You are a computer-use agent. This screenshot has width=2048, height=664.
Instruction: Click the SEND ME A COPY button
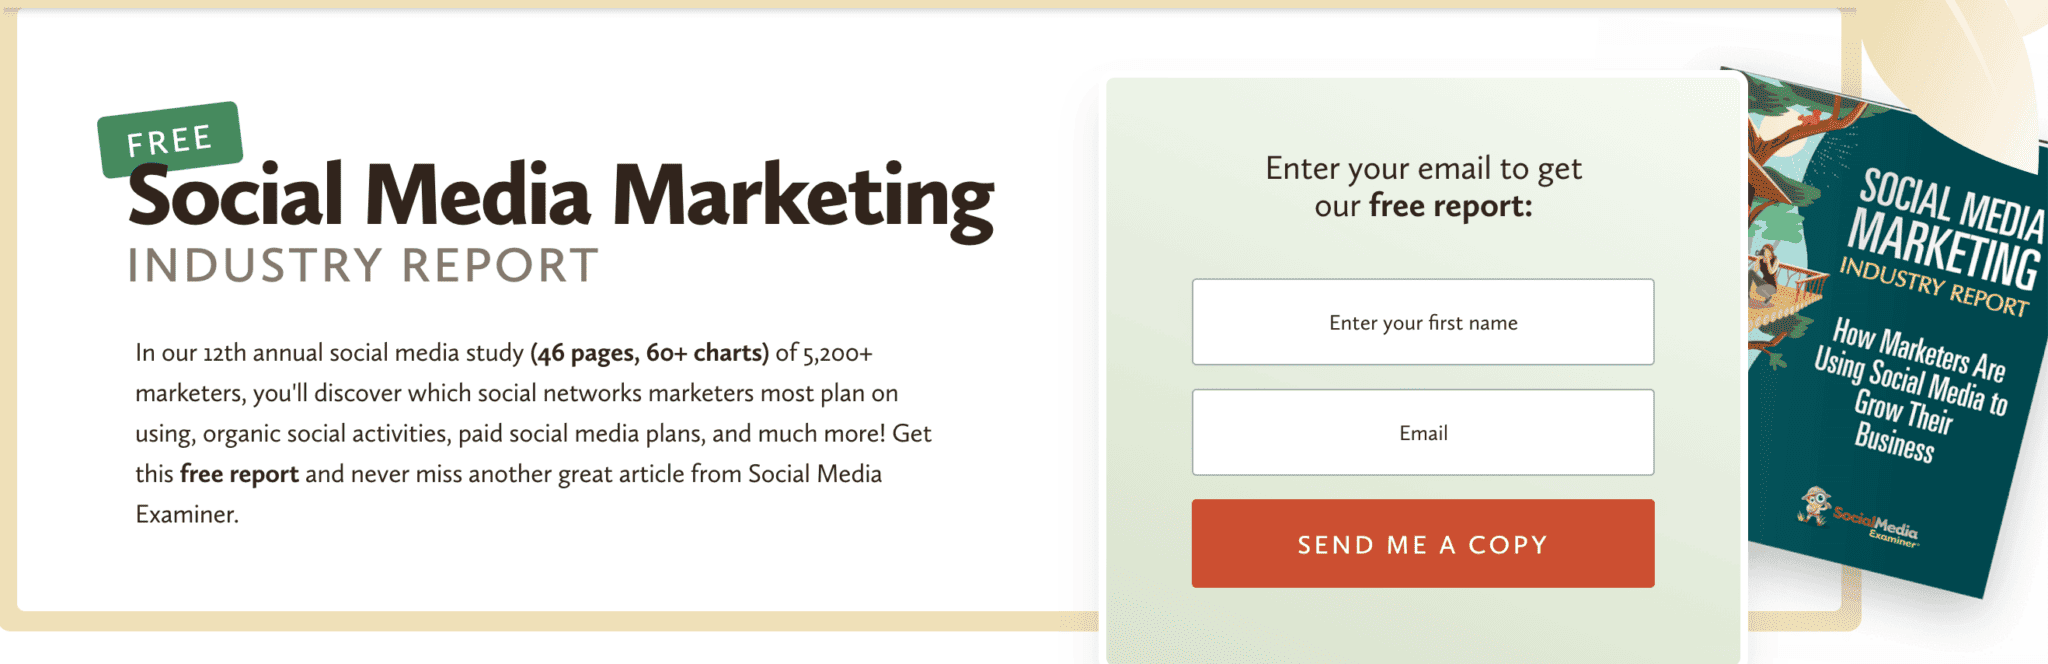coord(1422,543)
